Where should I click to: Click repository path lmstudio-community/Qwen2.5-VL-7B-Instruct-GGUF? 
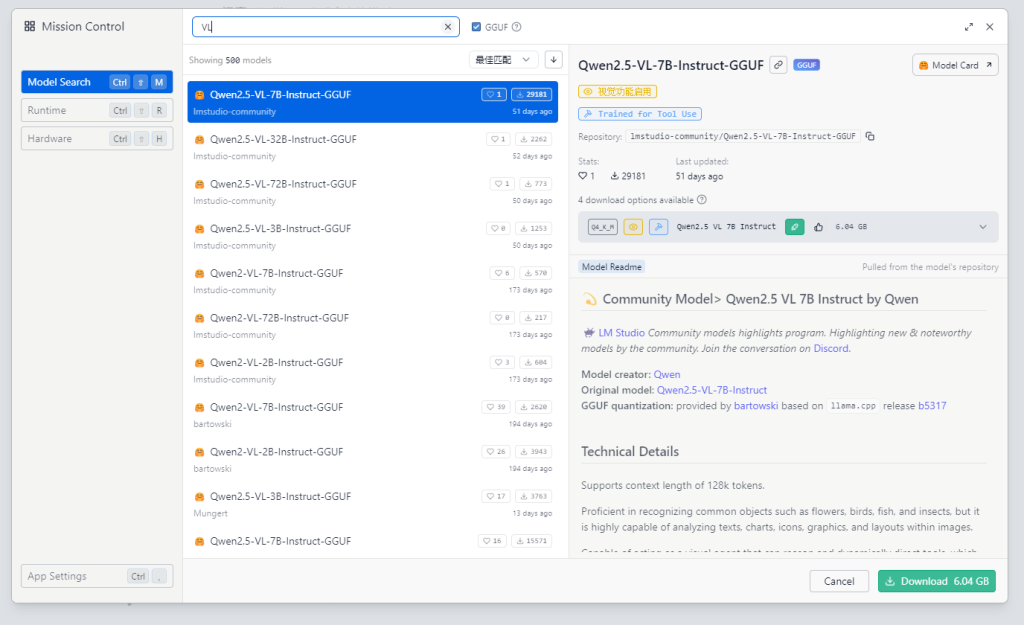point(743,136)
